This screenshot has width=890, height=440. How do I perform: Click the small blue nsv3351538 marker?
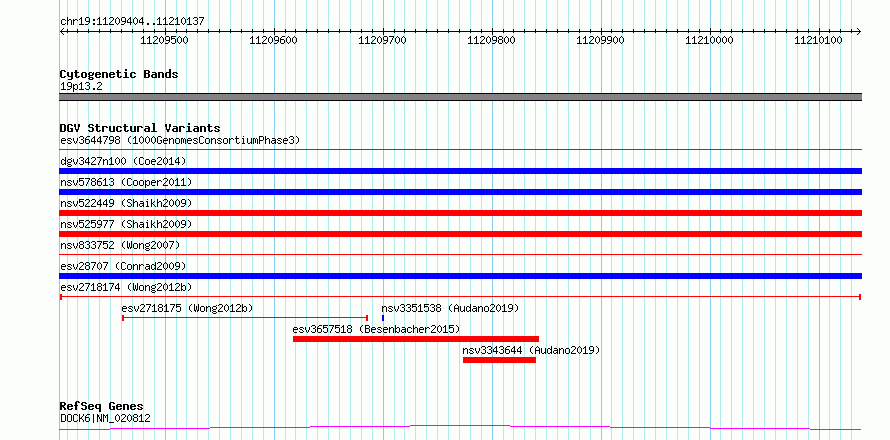pyautogui.click(x=383, y=318)
